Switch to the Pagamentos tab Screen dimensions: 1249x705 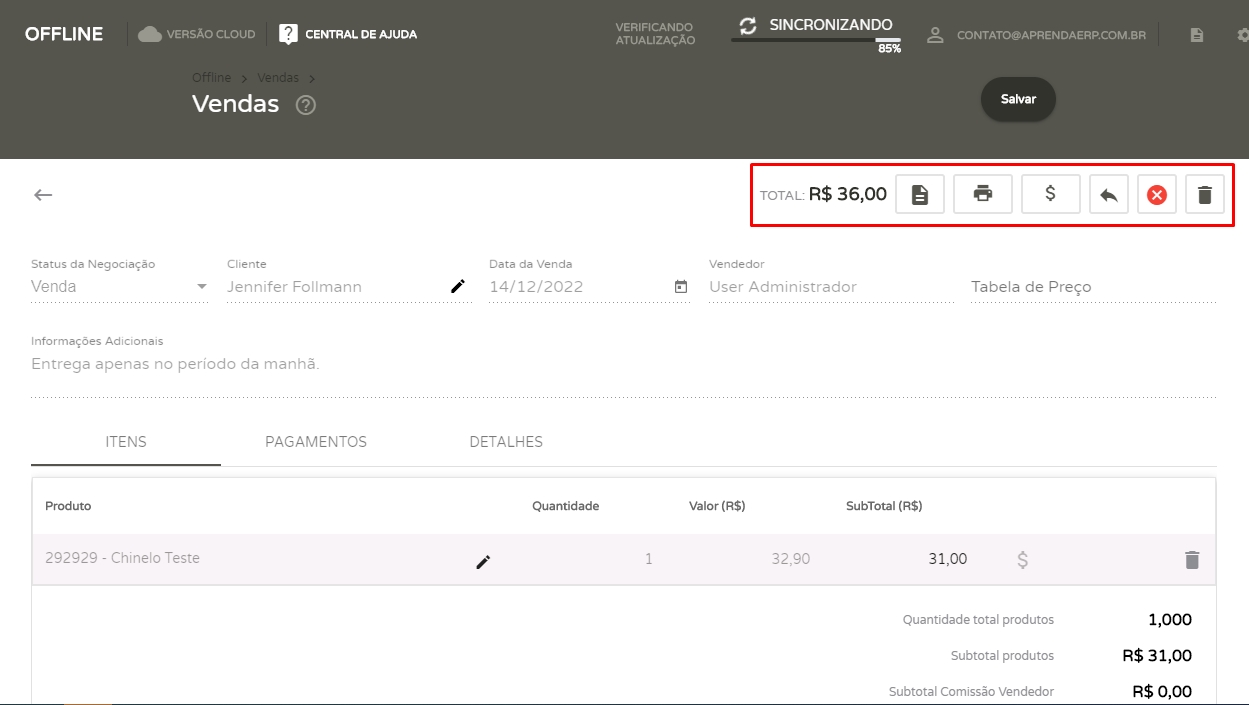point(316,442)
